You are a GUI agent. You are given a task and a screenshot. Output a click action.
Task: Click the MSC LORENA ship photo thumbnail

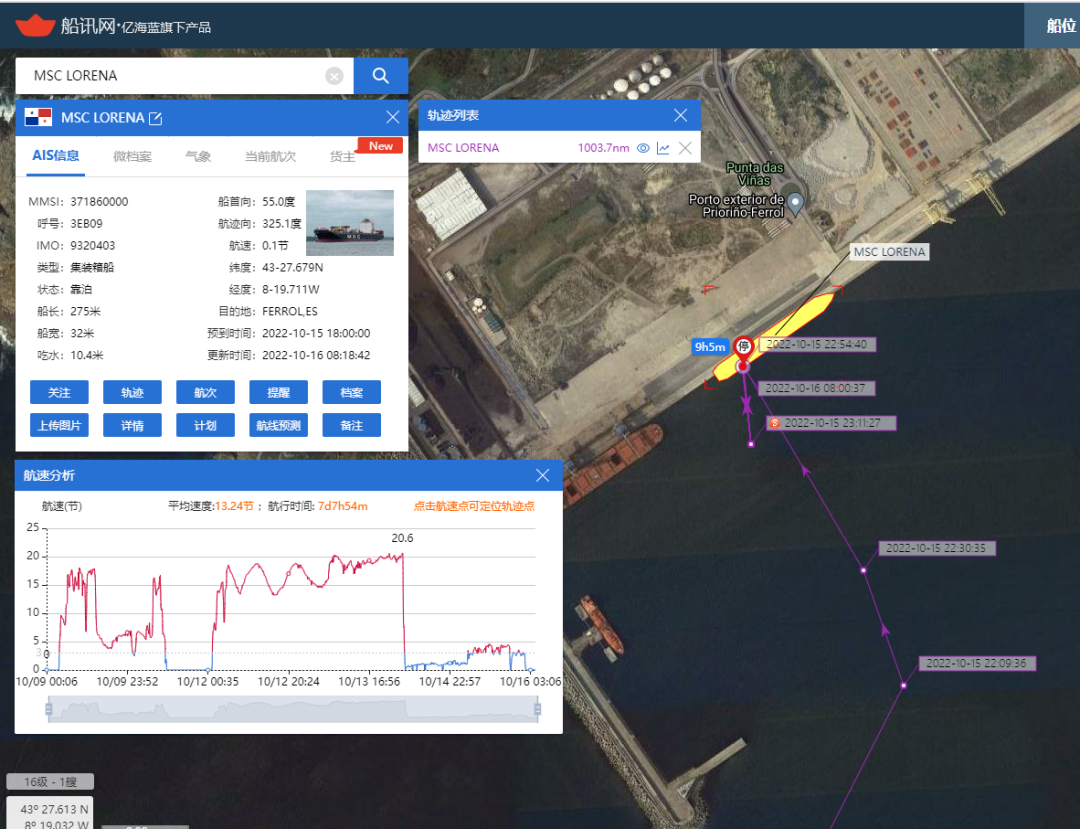(349, 222)
